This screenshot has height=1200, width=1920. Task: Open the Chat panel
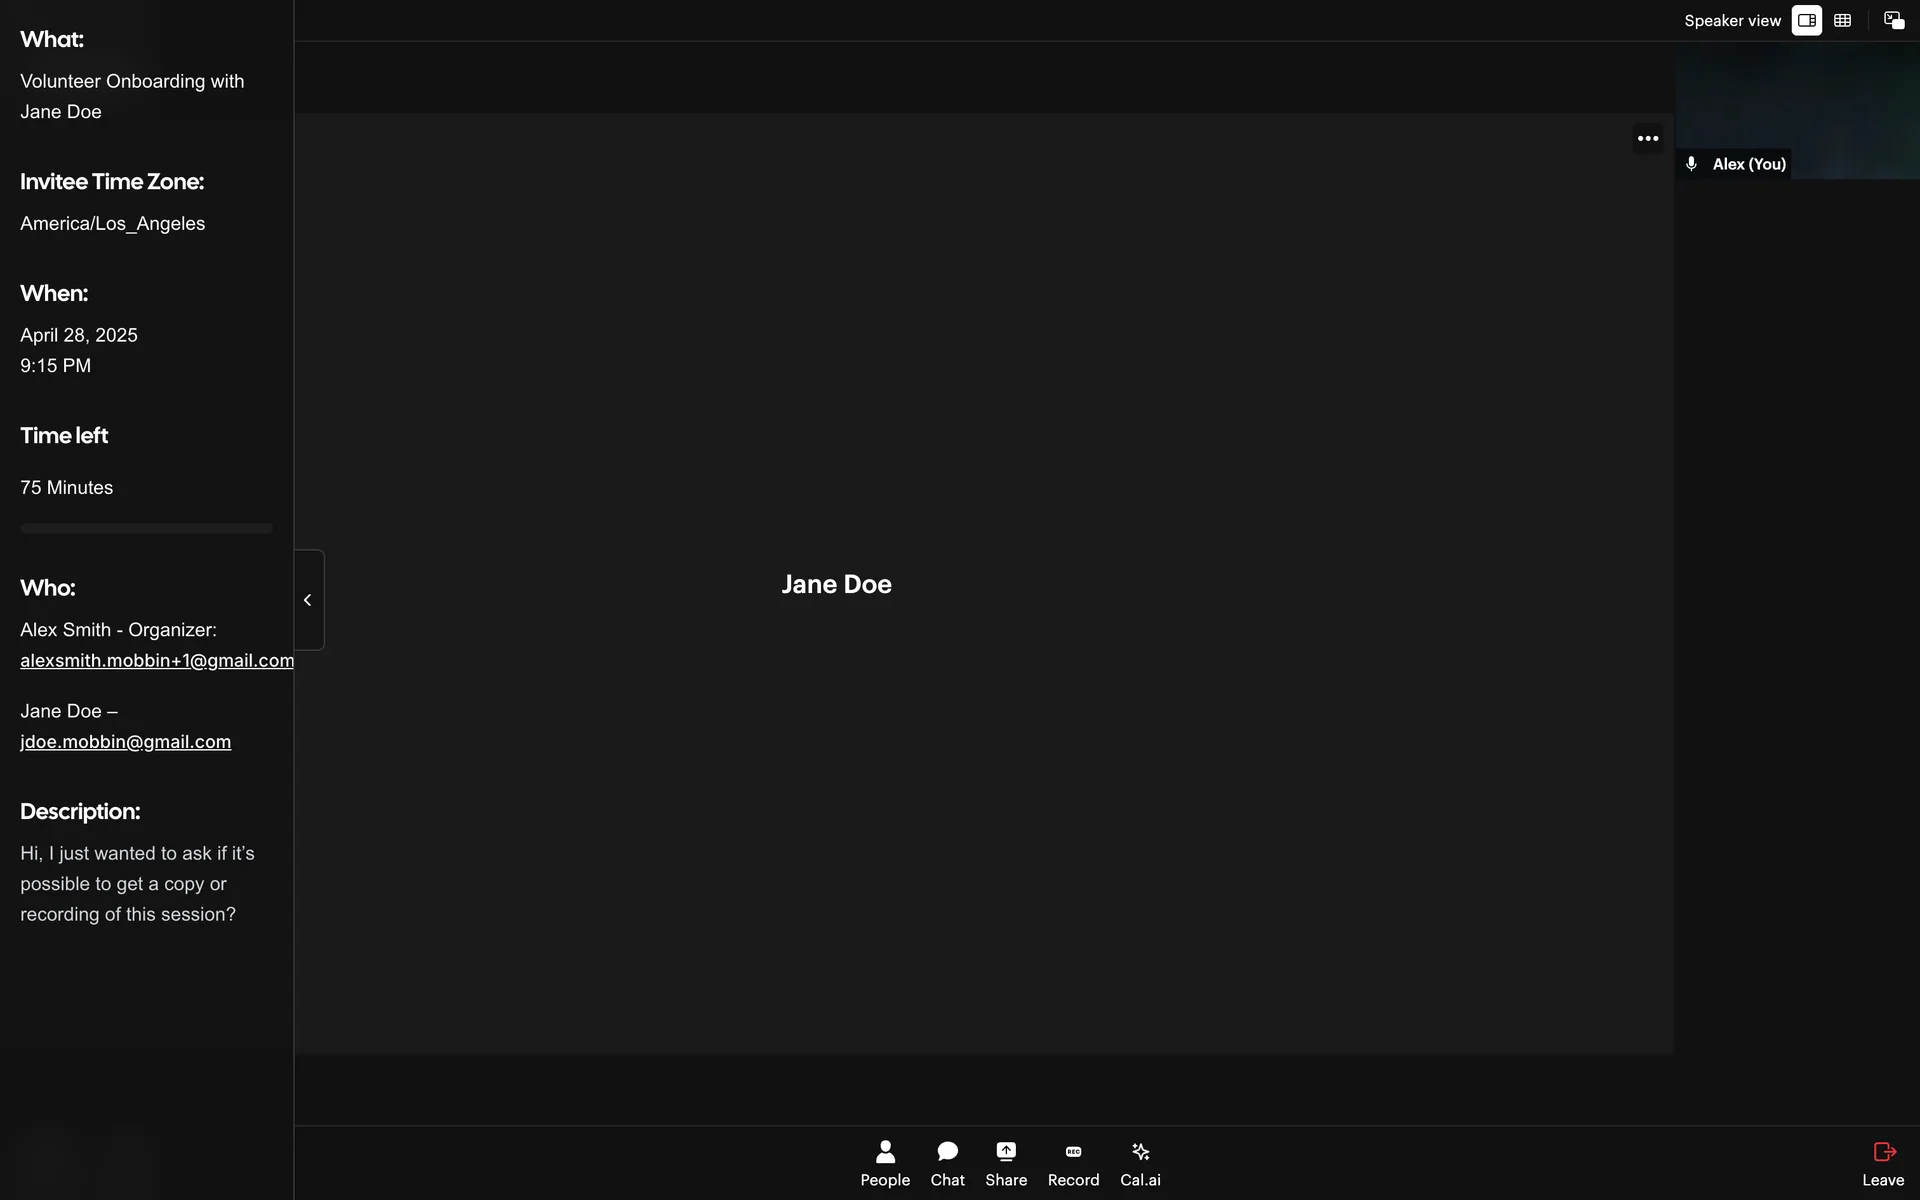pyautogui.click(x=947, y=1164)
